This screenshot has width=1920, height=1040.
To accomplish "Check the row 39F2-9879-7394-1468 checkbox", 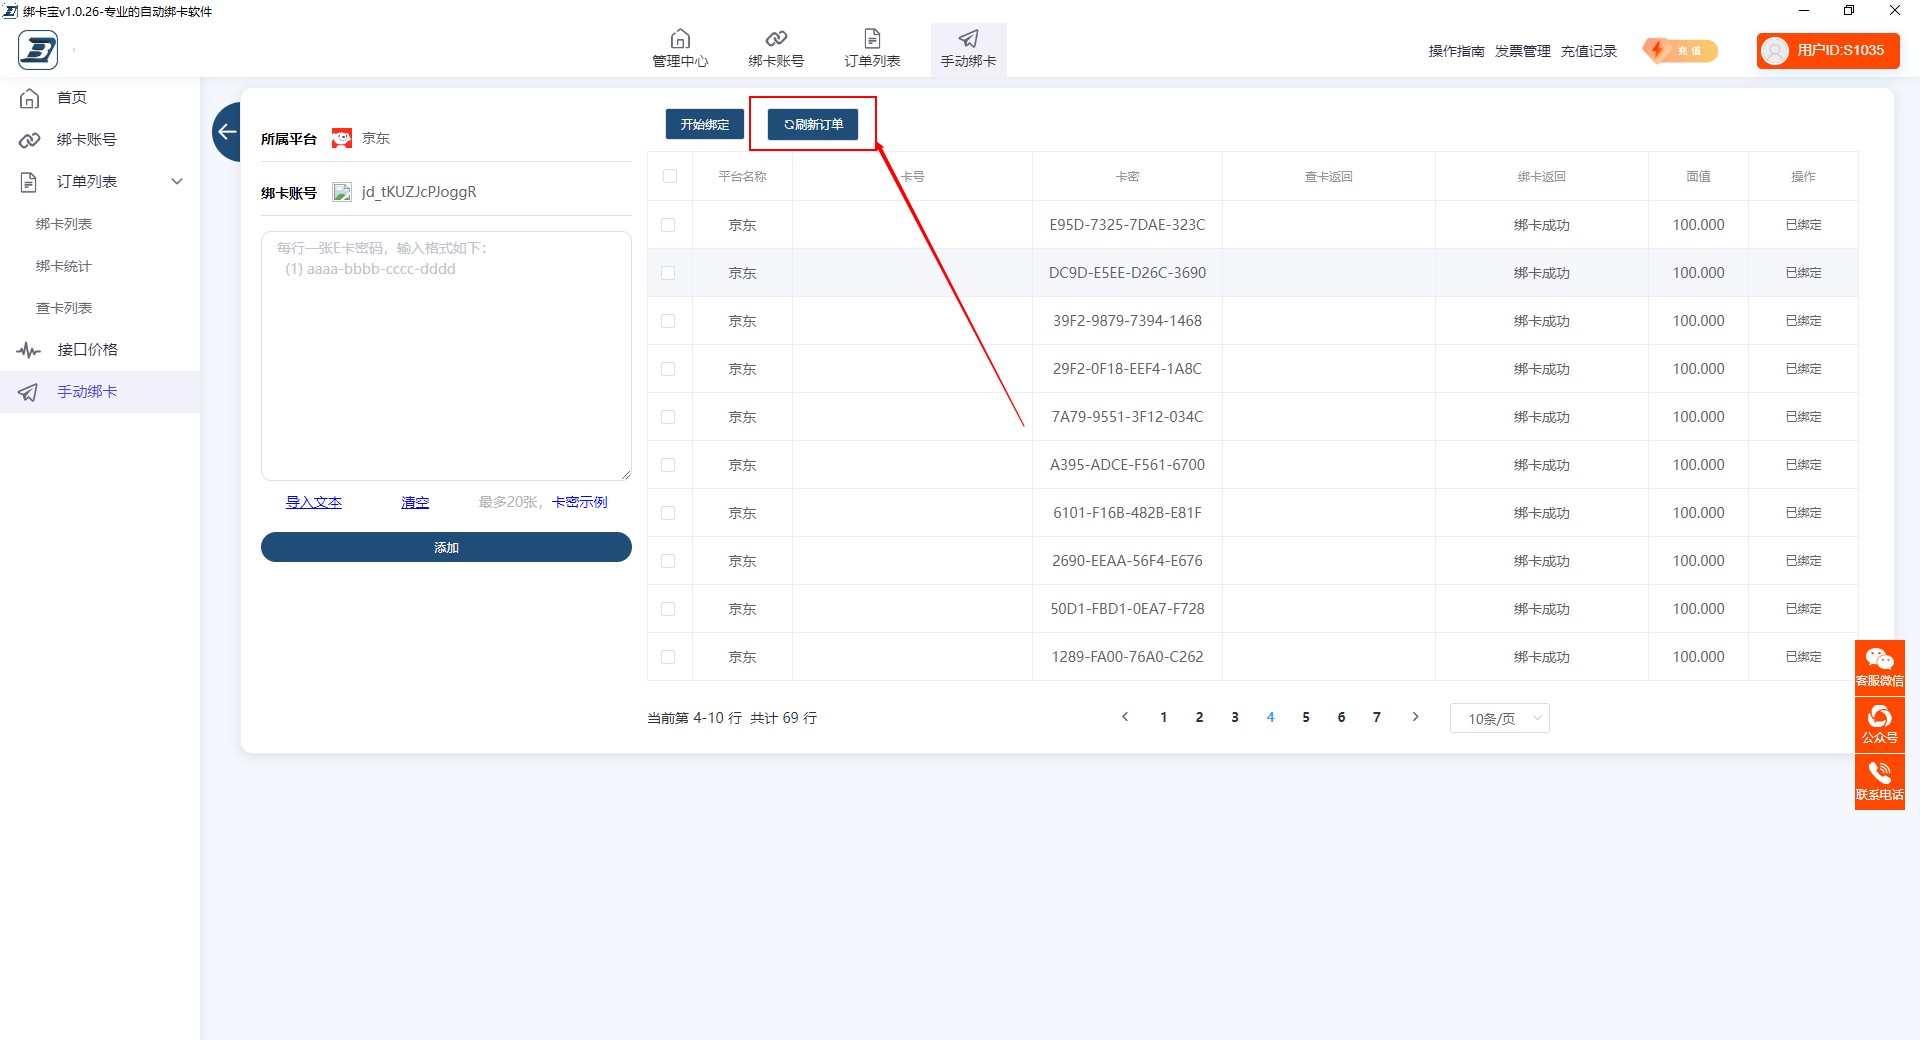I will pos(668,321).
